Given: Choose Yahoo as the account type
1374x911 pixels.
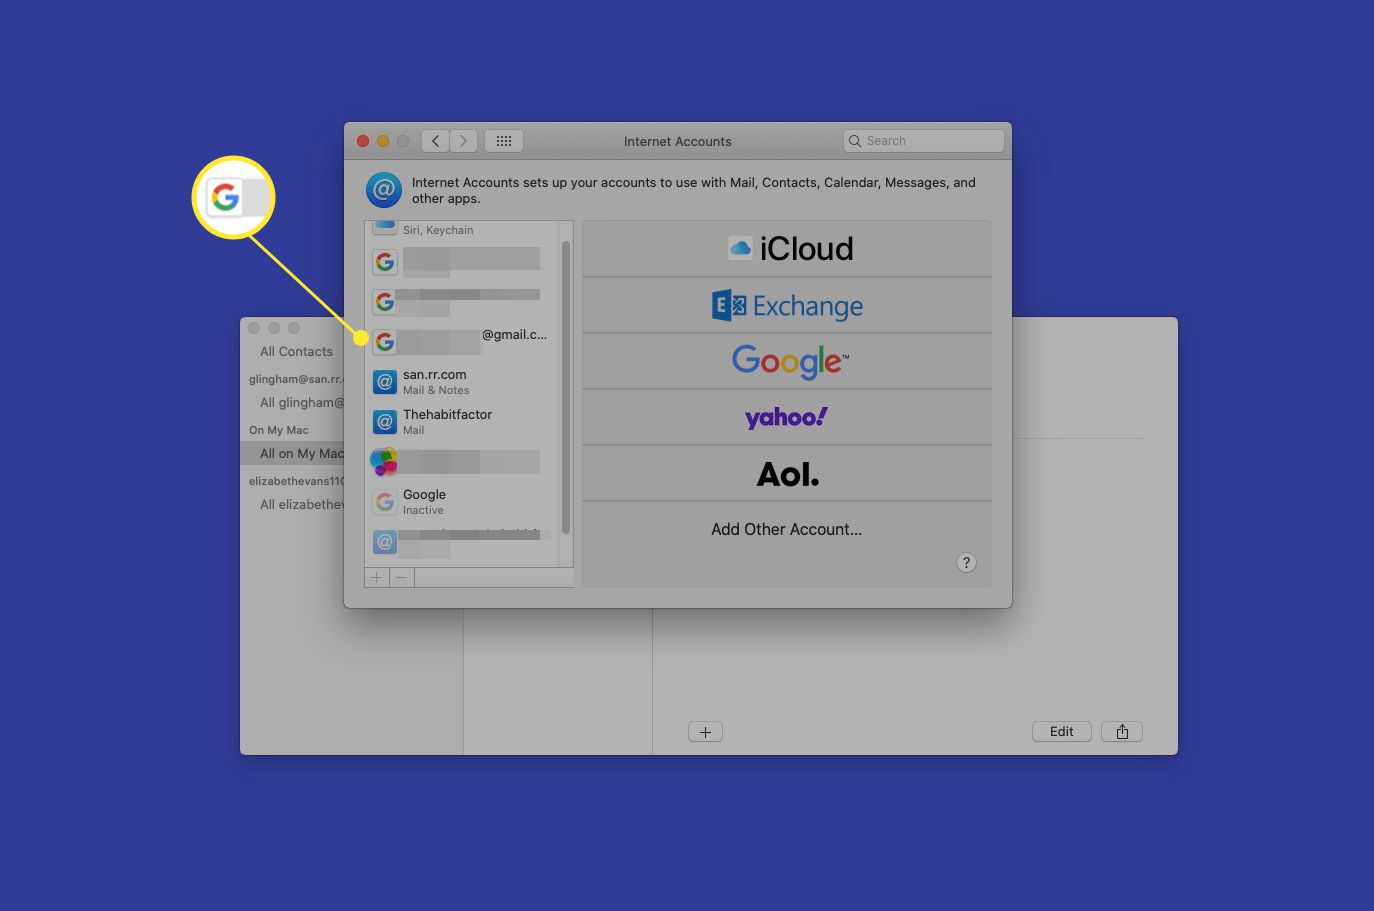Looking at the screenshot, I should click(787, 417).
